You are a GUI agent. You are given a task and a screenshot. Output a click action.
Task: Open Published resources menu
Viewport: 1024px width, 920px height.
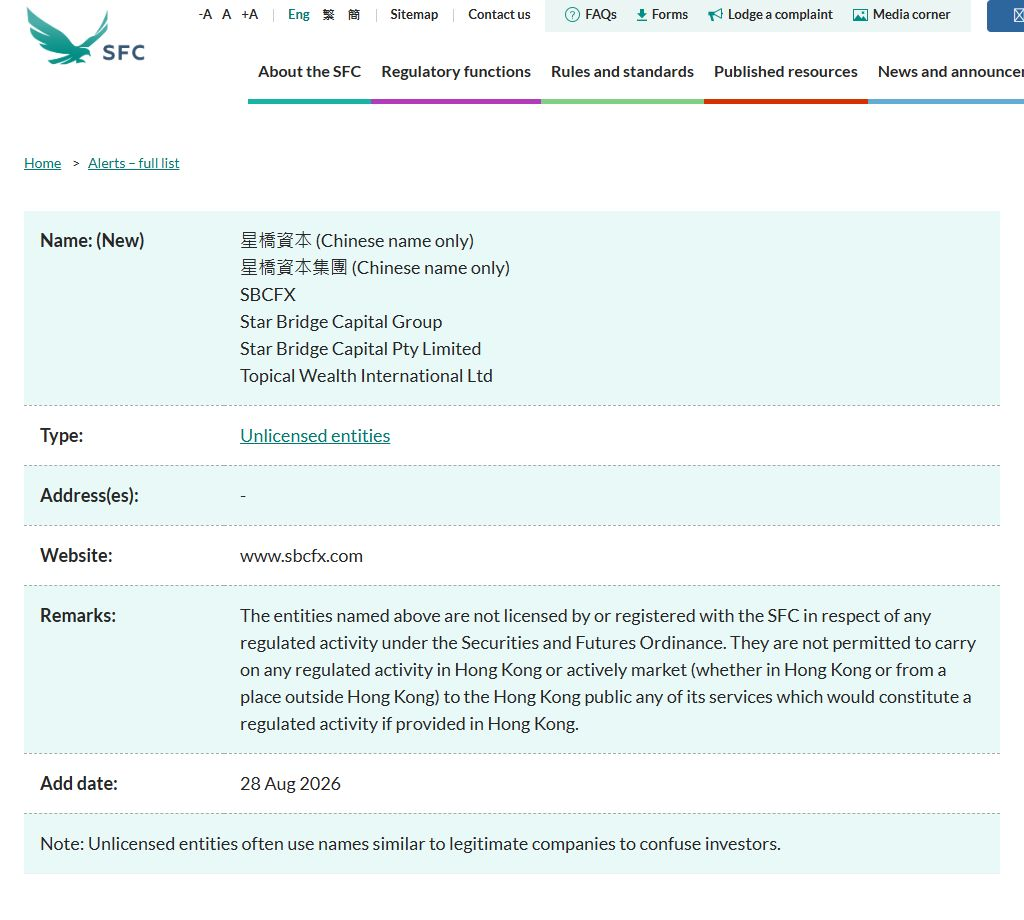(x=786, y=72)
